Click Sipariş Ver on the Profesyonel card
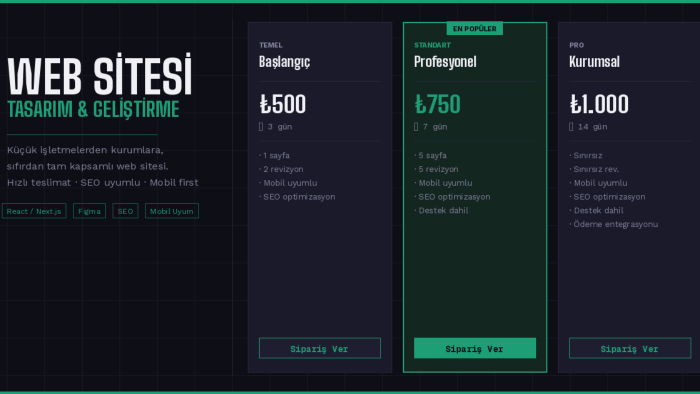 (x=475, y=348)
